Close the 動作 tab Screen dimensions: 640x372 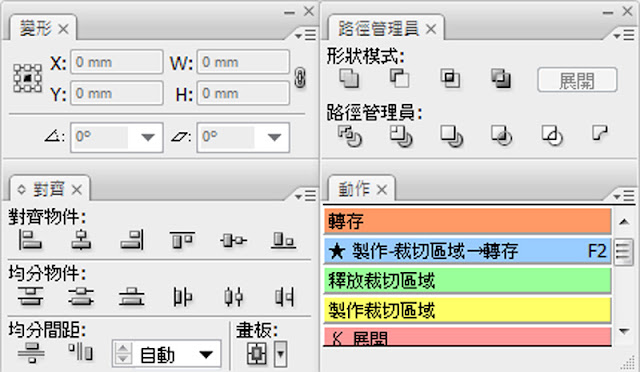382,190
